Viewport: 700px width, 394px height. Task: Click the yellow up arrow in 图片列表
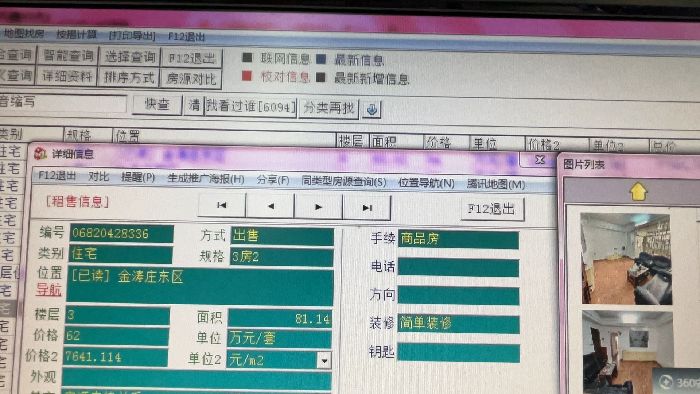click(638, 192)
